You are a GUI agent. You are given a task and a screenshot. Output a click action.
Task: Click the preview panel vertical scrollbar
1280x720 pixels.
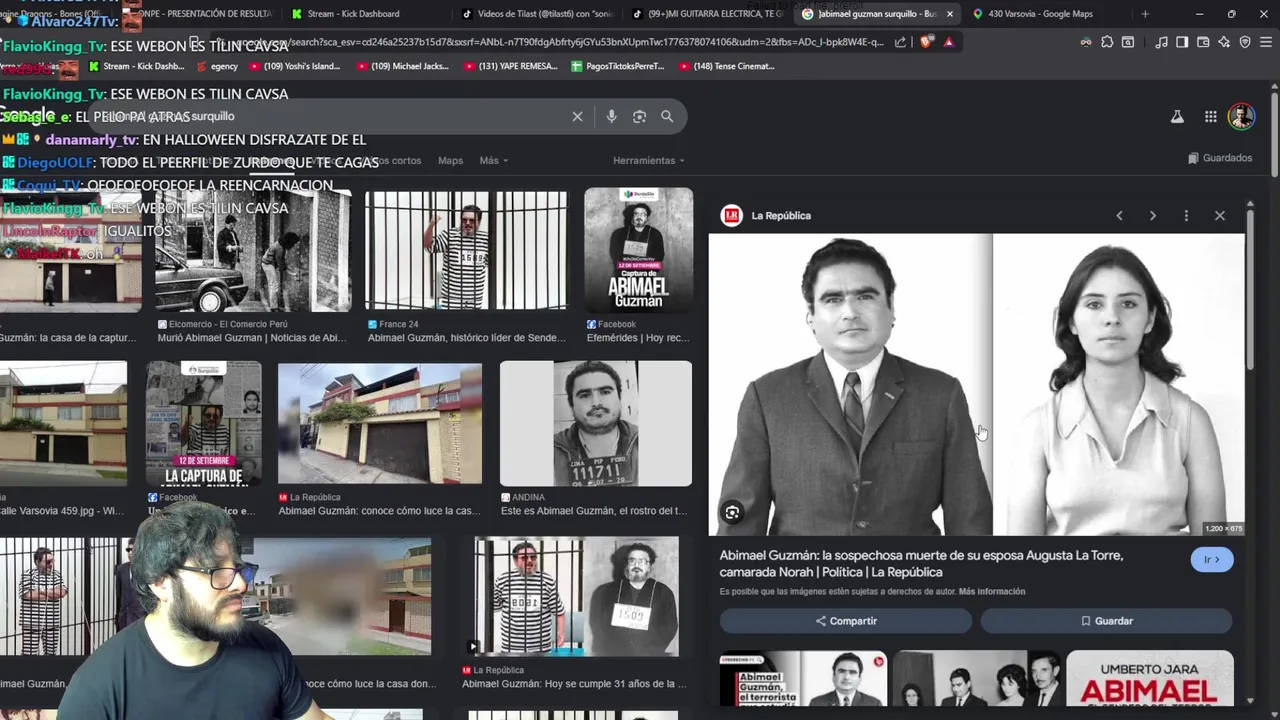[1250, 290]
